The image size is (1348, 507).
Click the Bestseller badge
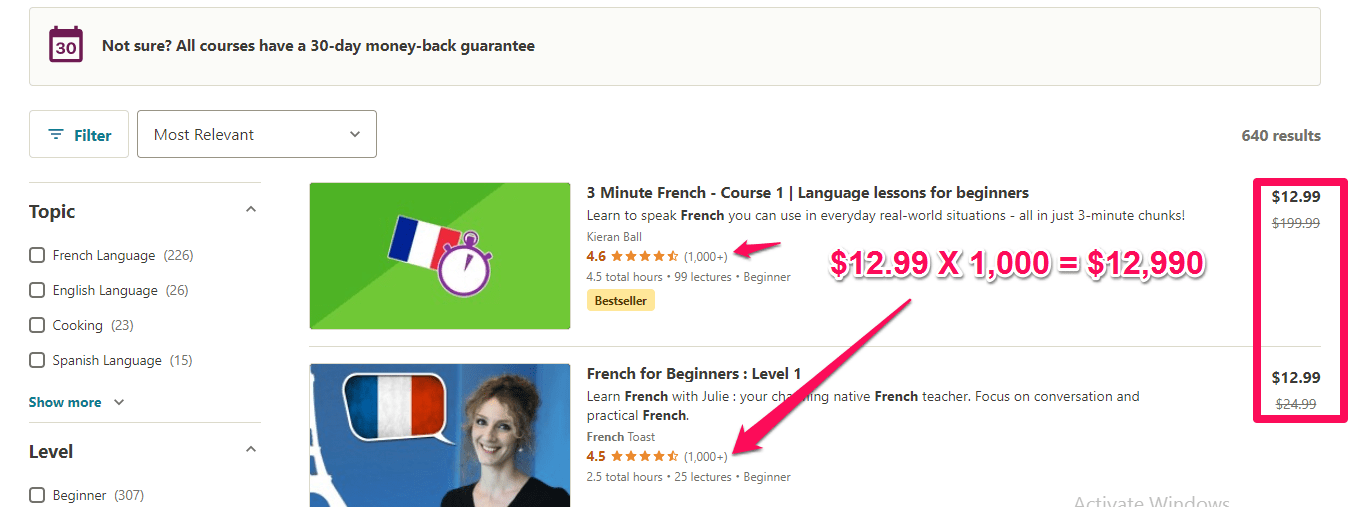(620, 300)
